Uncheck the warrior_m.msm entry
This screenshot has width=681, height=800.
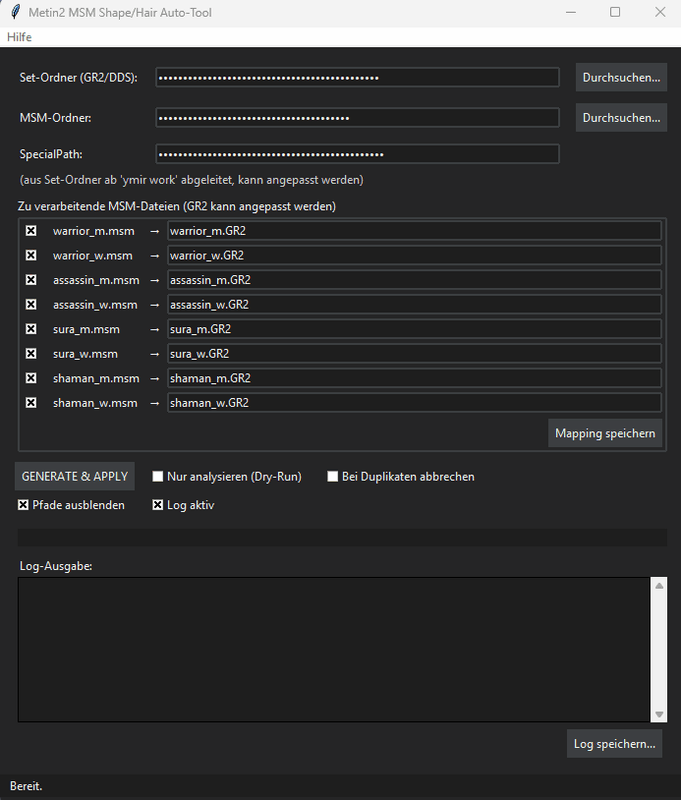pyautogui.click(x=31, y=229)
